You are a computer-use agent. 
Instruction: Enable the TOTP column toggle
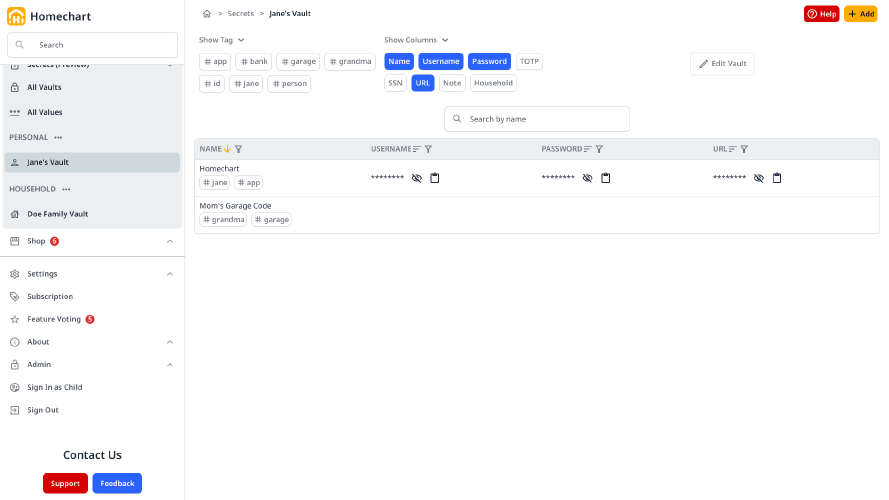(x=529, y=61)
